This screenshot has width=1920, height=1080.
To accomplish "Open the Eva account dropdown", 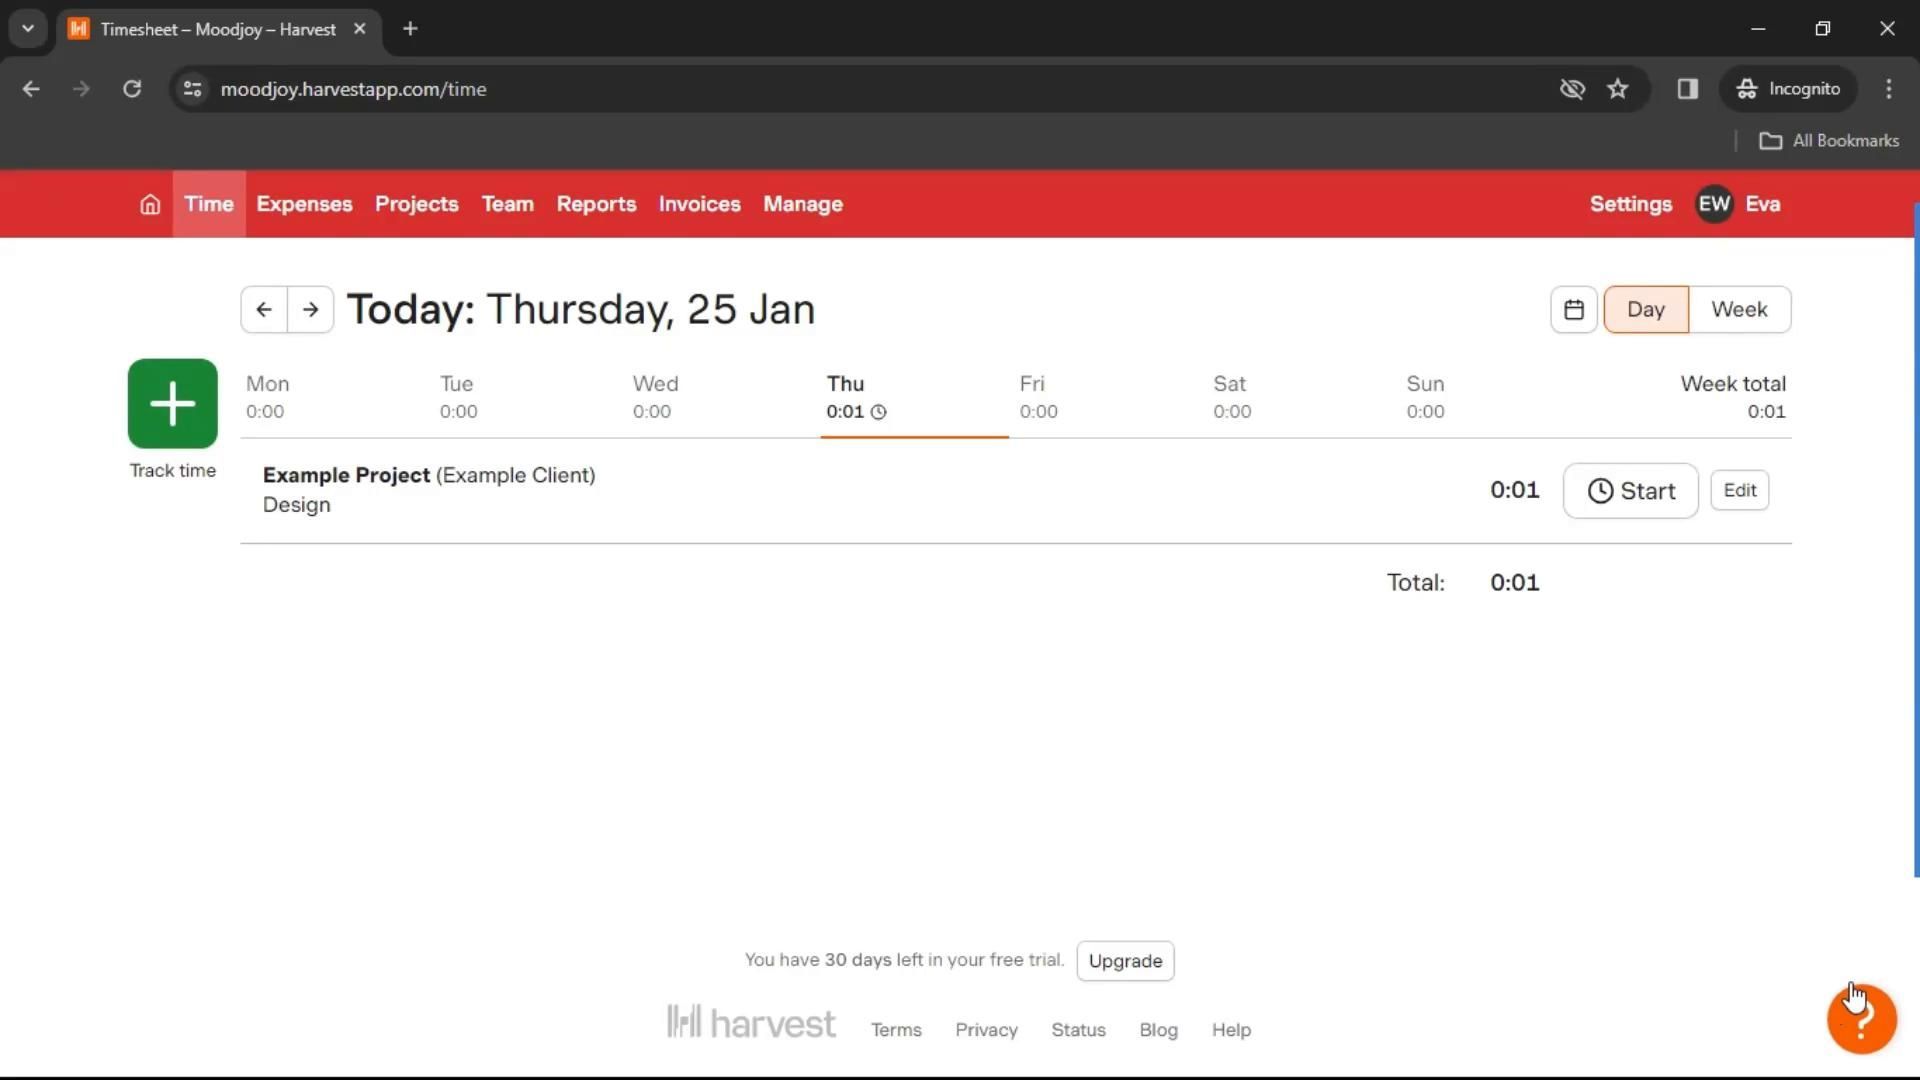I will (1762, 204).
